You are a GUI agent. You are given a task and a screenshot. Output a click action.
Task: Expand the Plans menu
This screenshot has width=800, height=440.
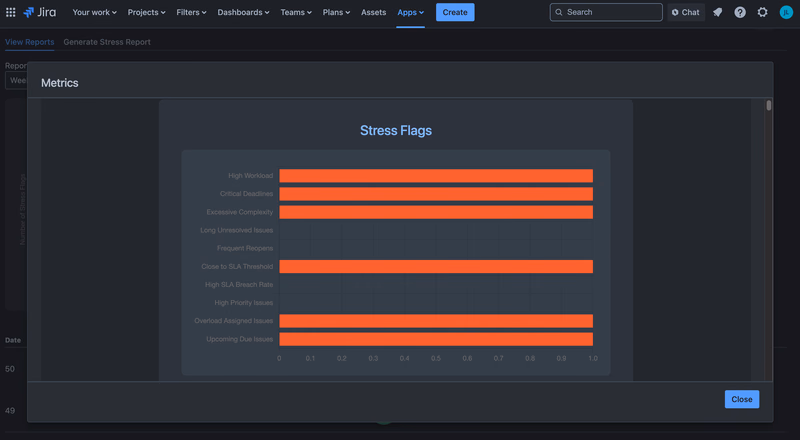(x=336, y=12)
